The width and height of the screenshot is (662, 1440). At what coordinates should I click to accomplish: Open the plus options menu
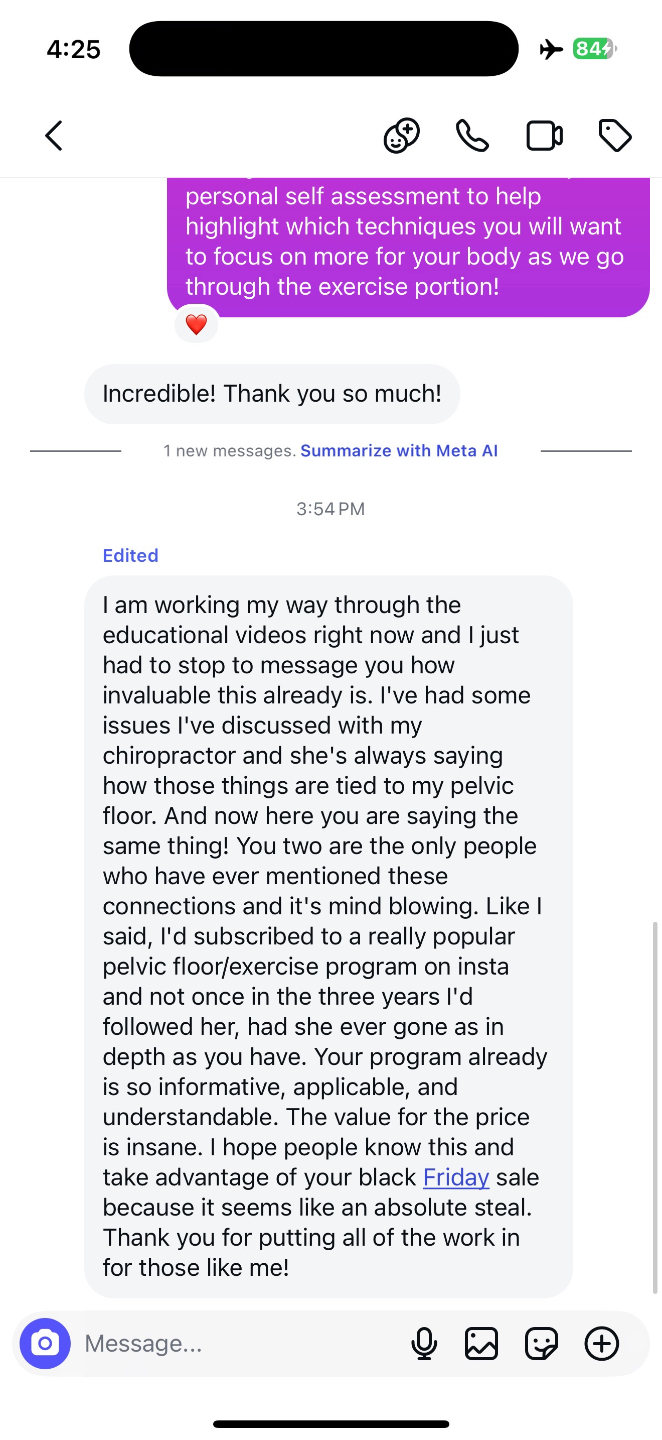click(601, 1343)
